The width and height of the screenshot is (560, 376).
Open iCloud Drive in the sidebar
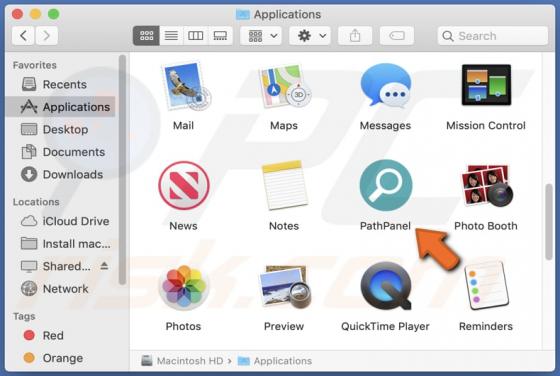pos(60,221)
